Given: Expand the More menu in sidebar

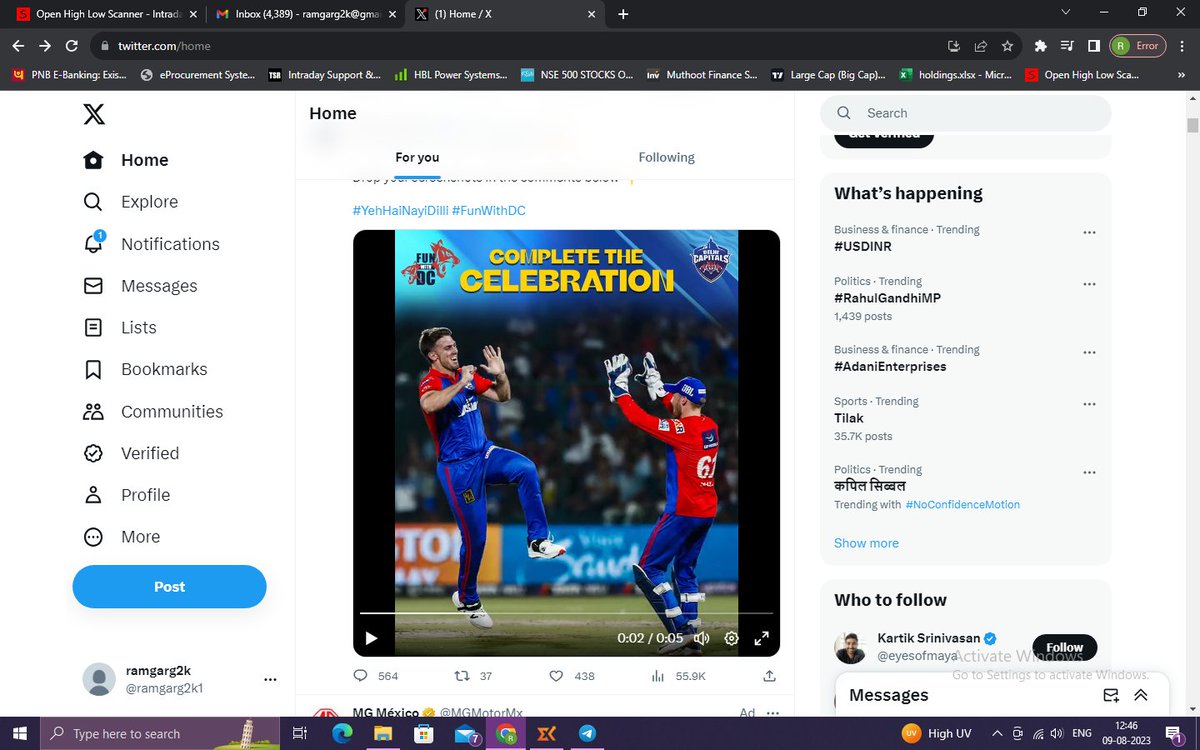Looking at the screenshot, I should pyautogui.click(x=122, y=537).
